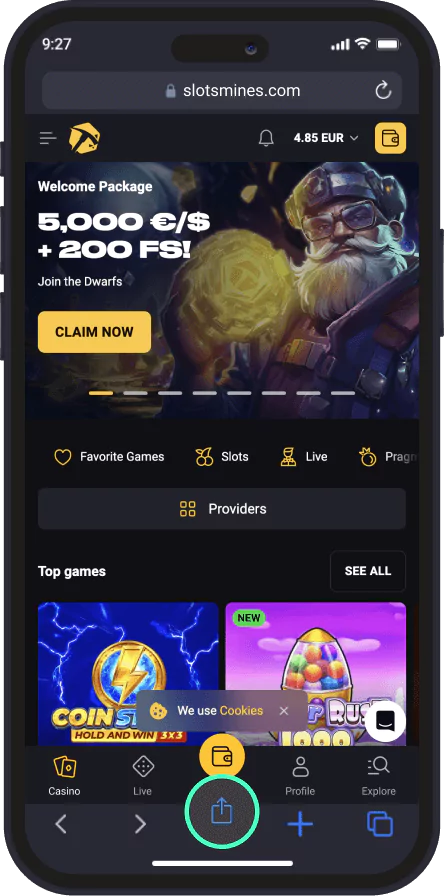Open the live chat support bubble
444x896 pixels.
click(x=386, y=722)
